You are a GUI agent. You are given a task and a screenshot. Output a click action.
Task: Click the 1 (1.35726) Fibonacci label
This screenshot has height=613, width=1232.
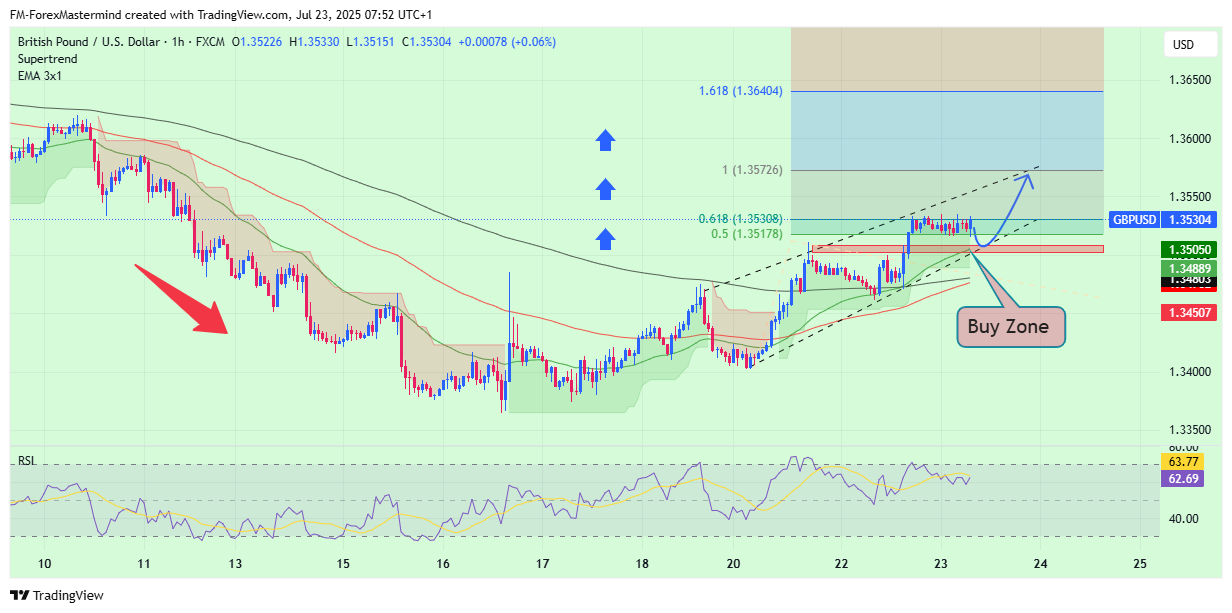[751, 170]
